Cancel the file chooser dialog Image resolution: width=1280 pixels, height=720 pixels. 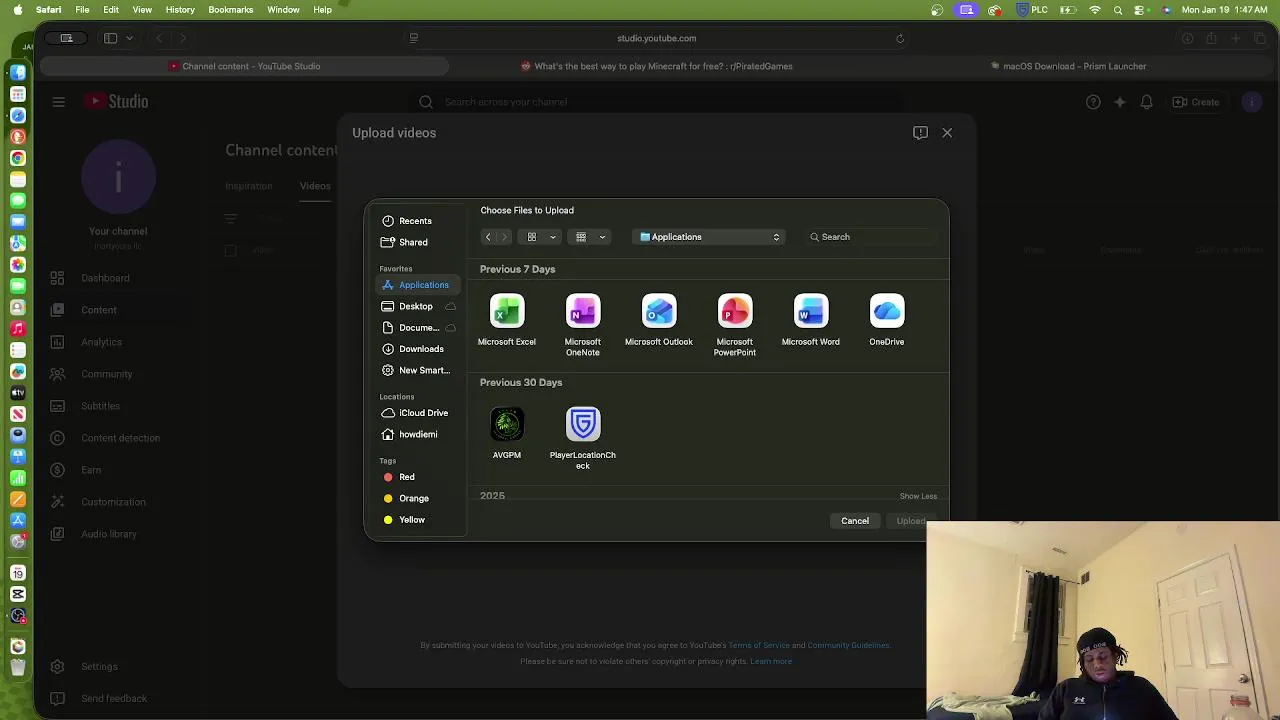pos(855,521)
